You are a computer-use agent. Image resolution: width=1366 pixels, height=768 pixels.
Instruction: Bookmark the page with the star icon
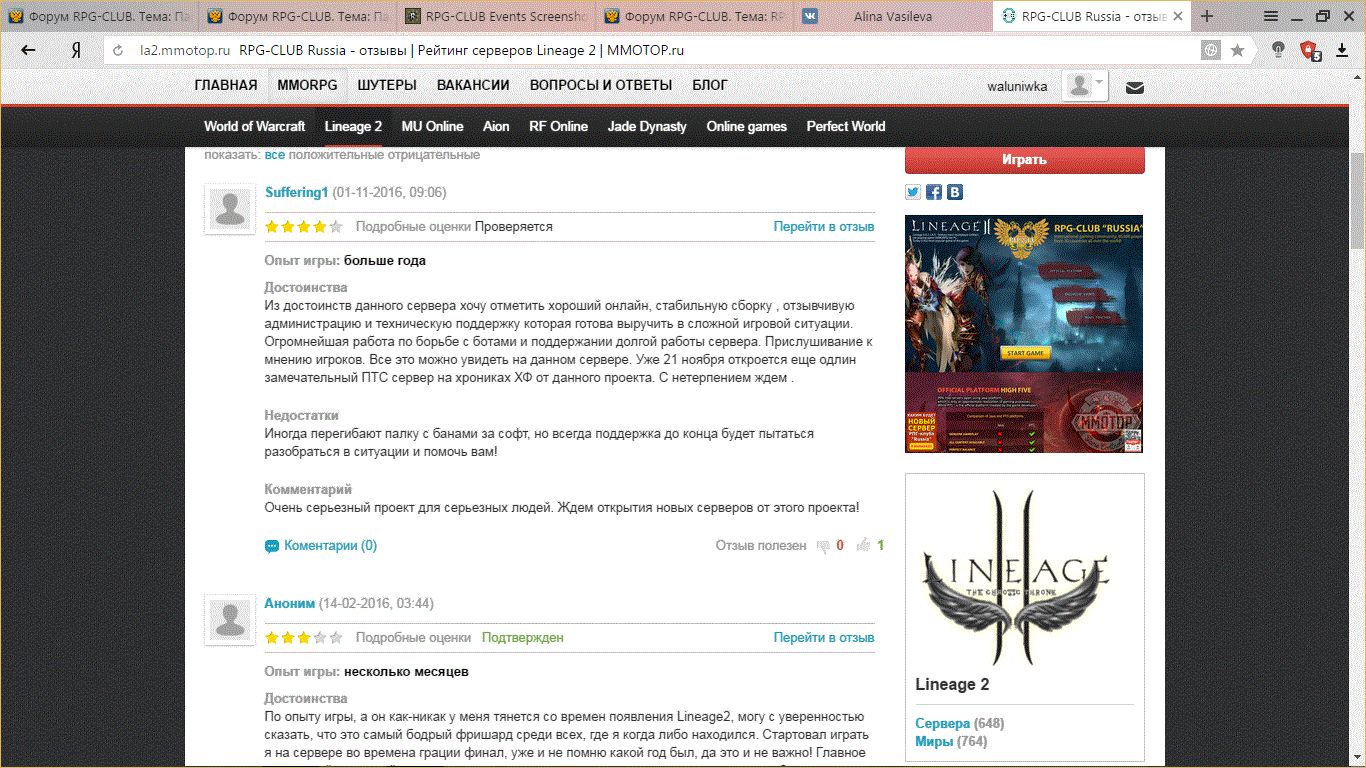click(x=1237, y=51)
